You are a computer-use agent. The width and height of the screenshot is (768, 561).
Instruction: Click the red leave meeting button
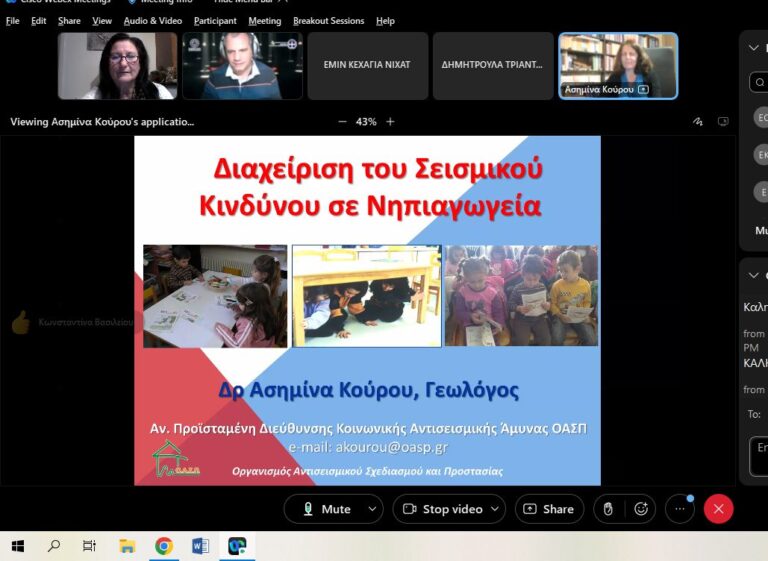718,509
